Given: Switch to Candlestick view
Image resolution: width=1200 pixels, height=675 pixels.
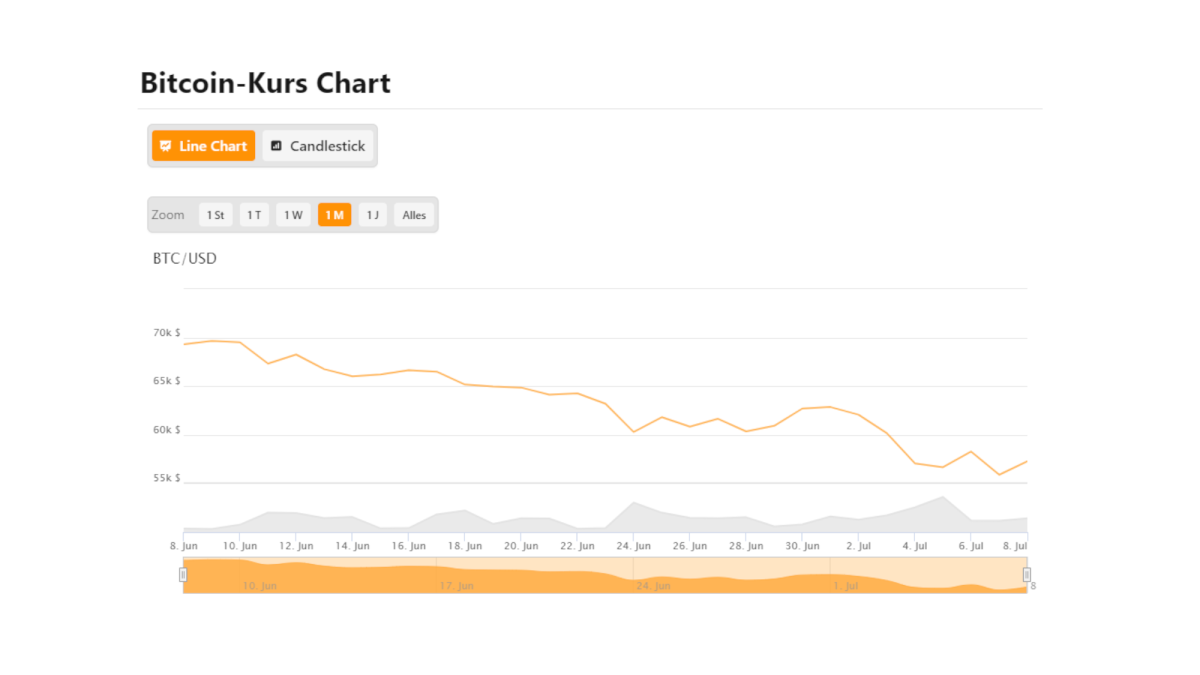Looking at the screenshot, I should (x=317, y=145).
